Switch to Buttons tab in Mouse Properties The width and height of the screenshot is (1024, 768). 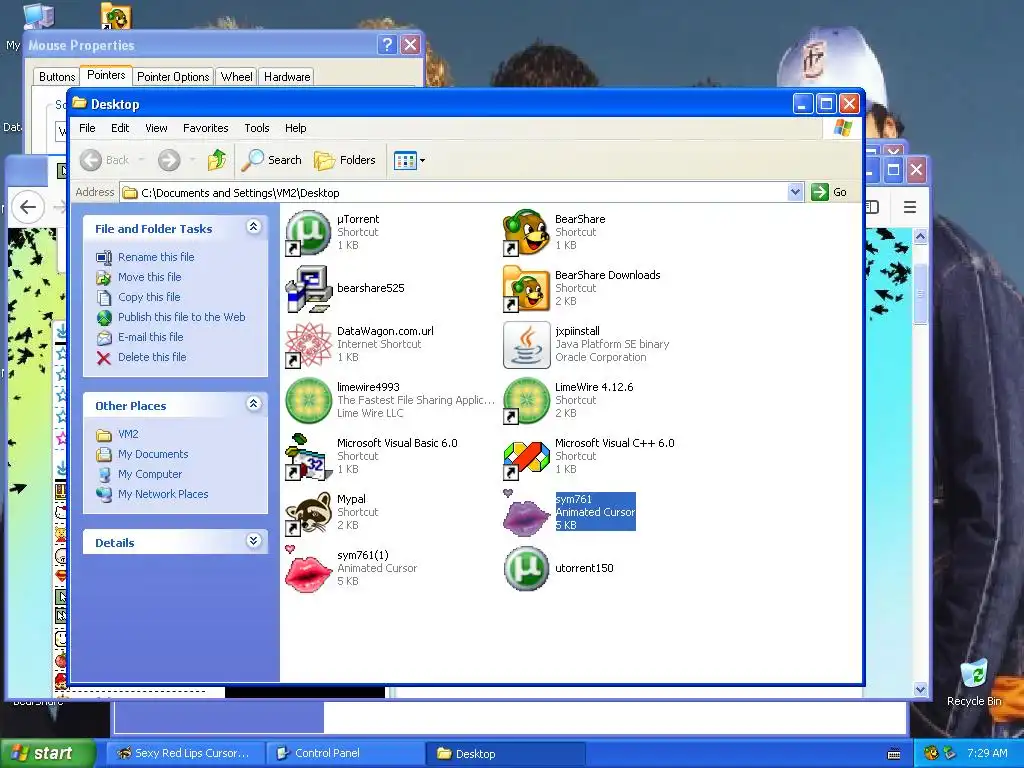tap(57, 77)
